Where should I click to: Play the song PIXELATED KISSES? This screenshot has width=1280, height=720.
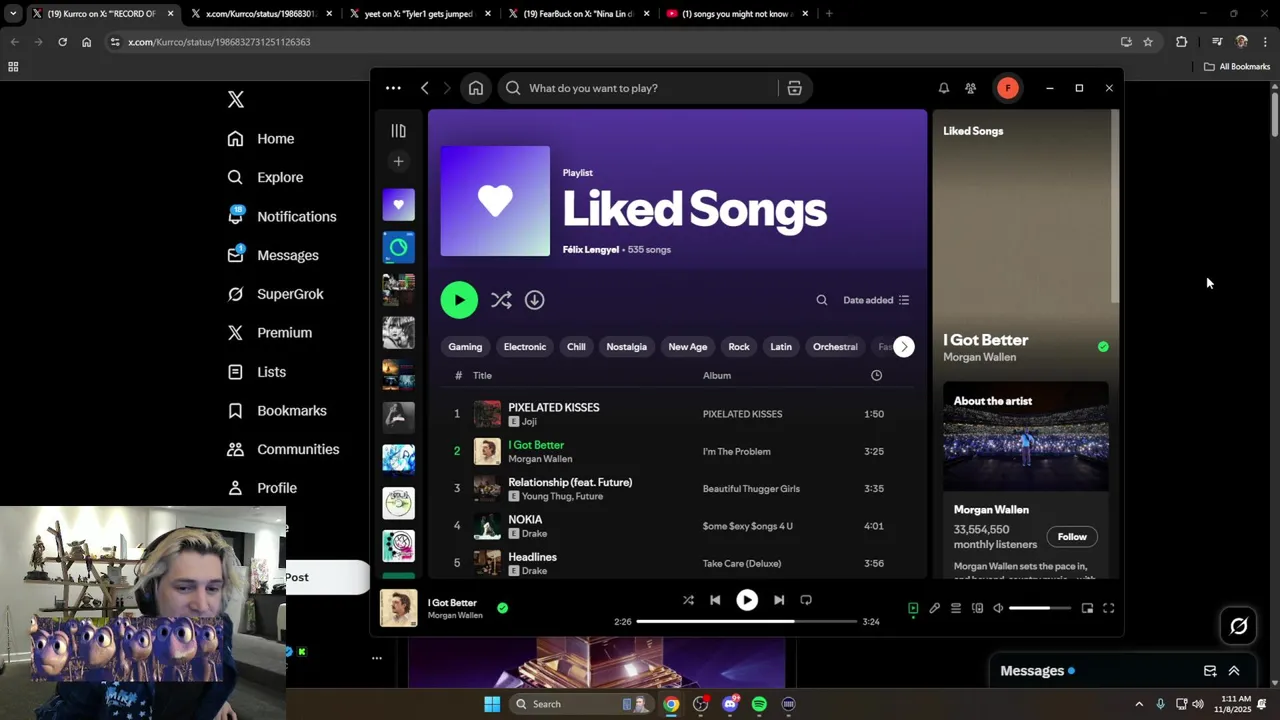[679, 414]
